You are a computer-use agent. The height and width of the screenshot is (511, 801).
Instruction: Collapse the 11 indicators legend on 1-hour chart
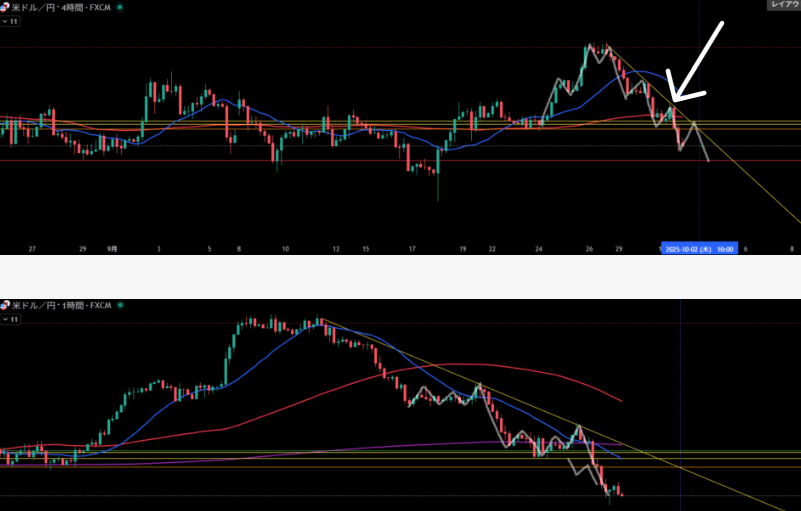click(x=10, y=318)
